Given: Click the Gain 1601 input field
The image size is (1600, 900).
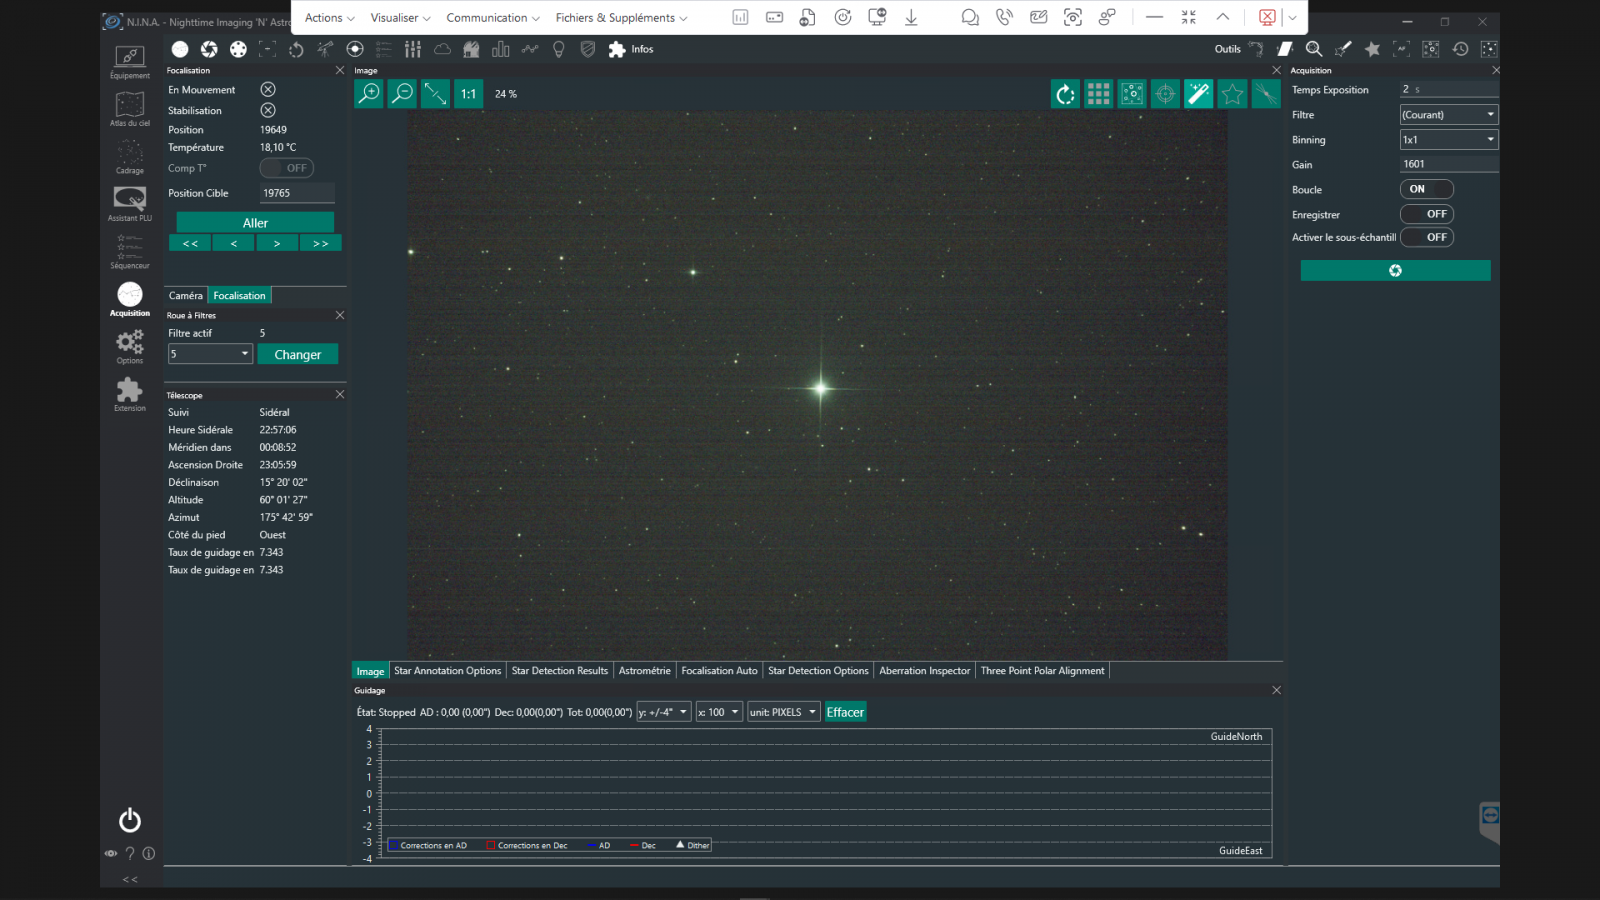Looking at the screenshot, I should point(1449,164).
